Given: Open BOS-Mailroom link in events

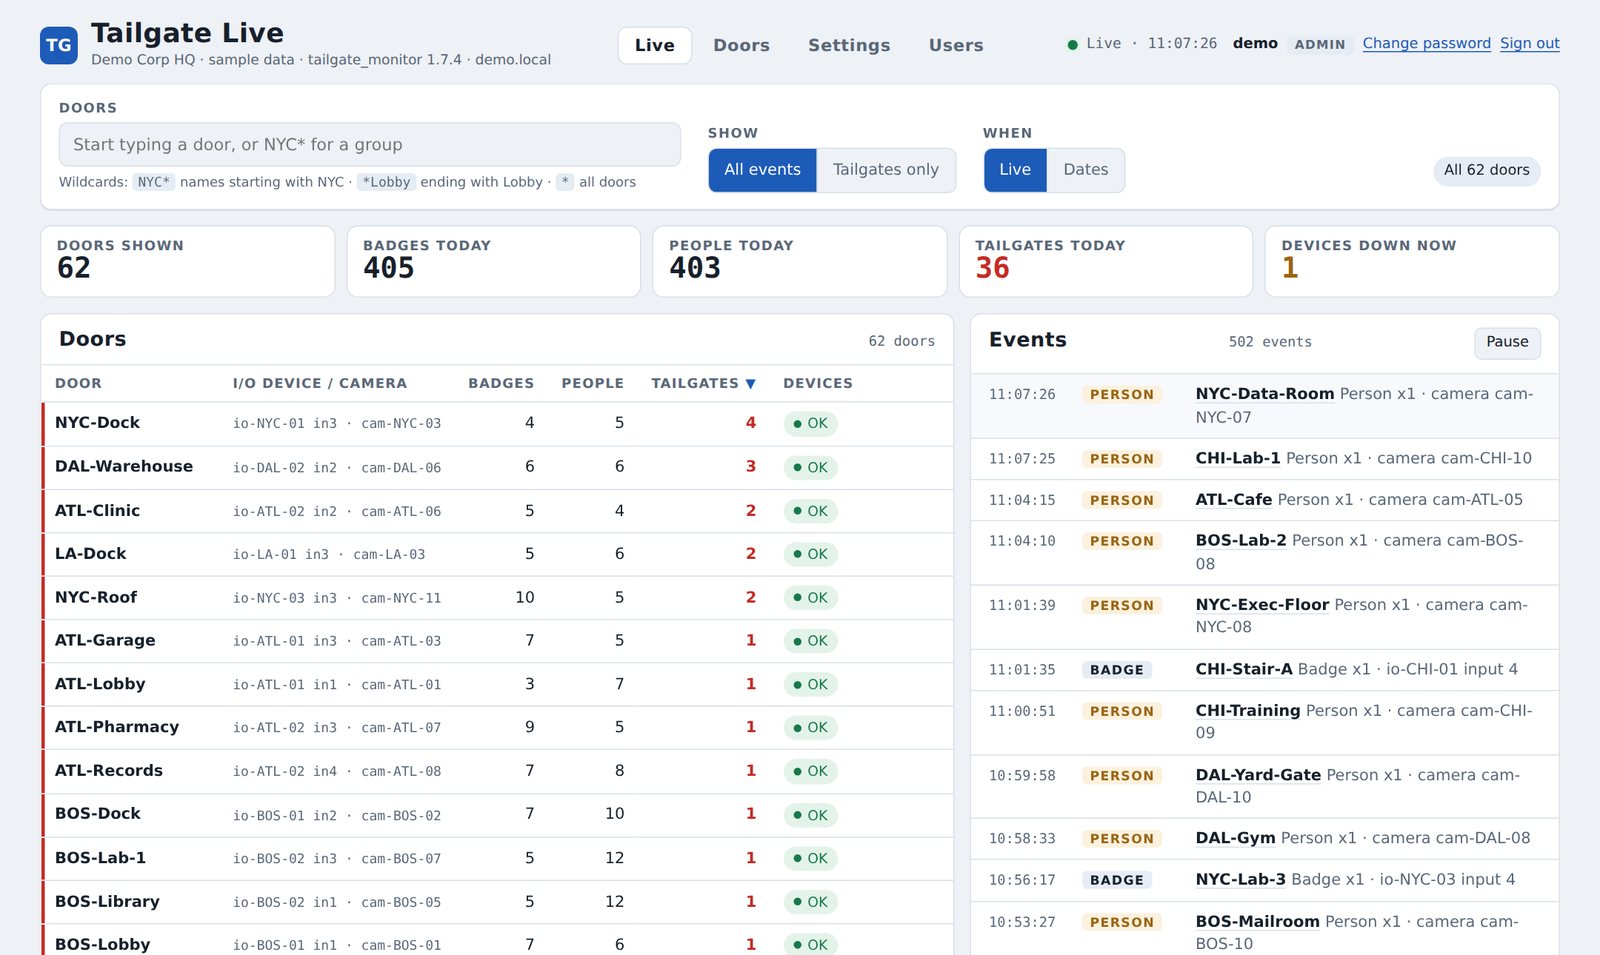Looking at the screenshot, I should pos(1258,921).
